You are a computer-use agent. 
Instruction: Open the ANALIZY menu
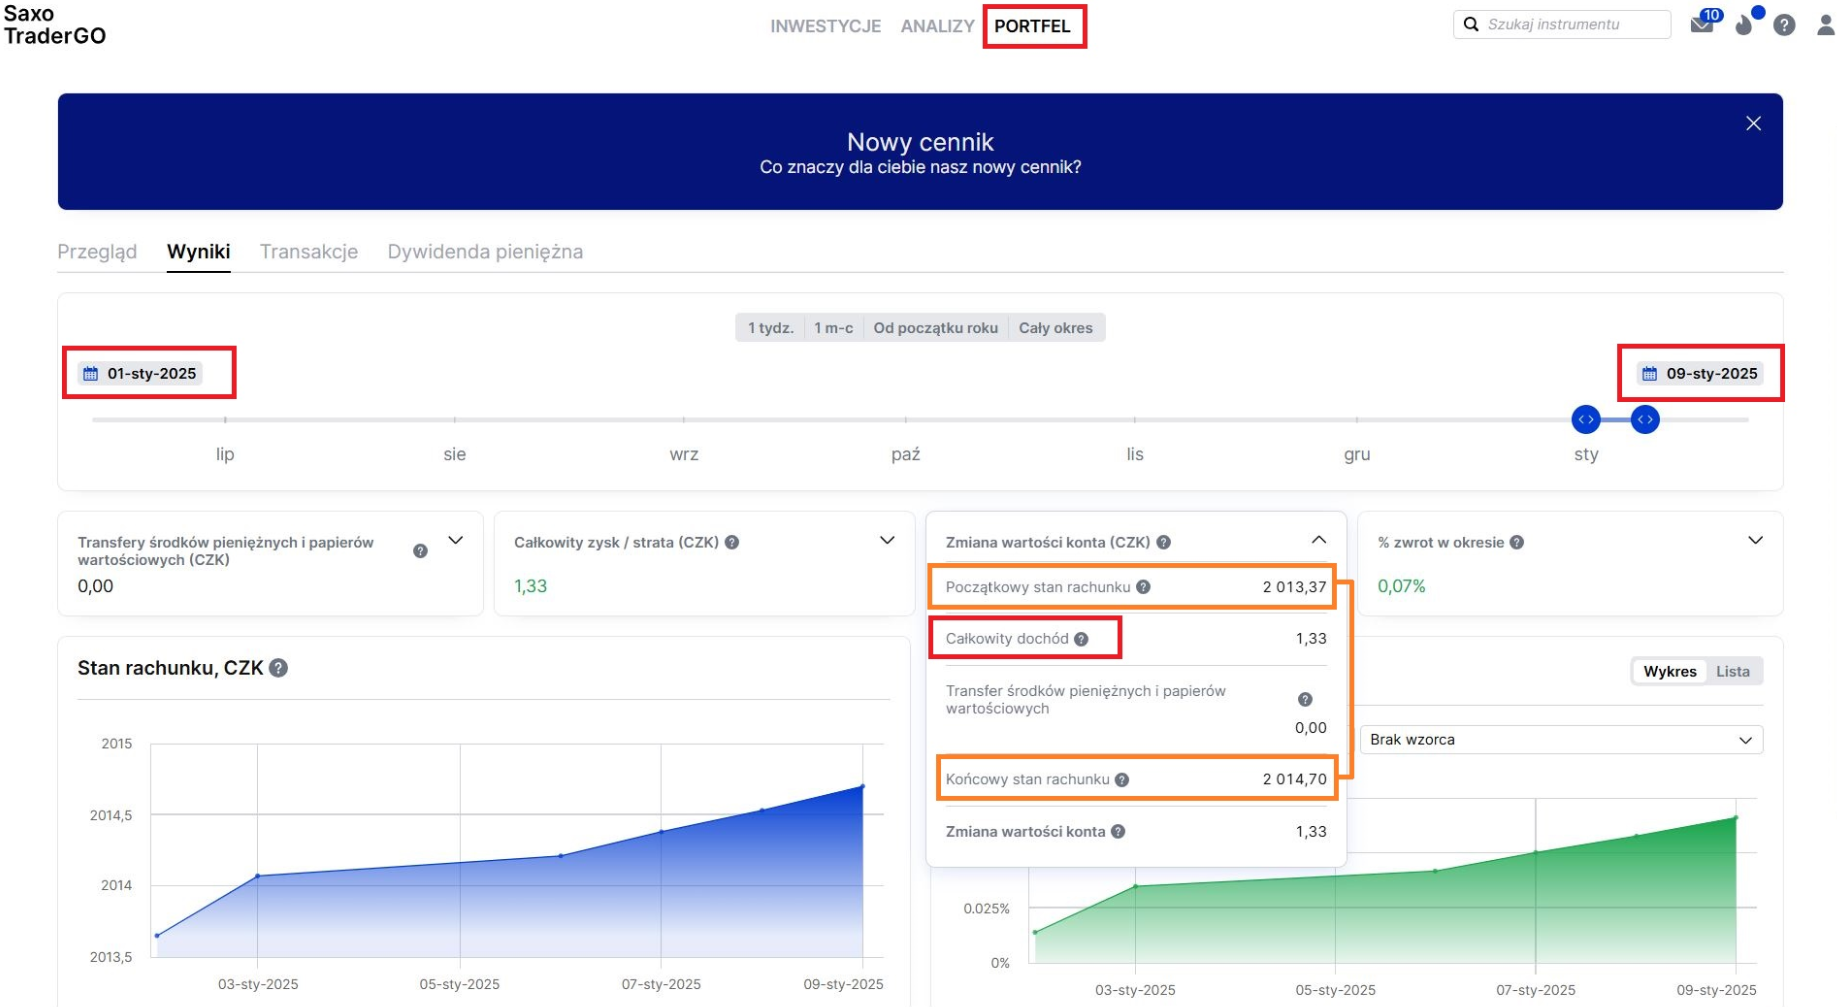(937, 26)
